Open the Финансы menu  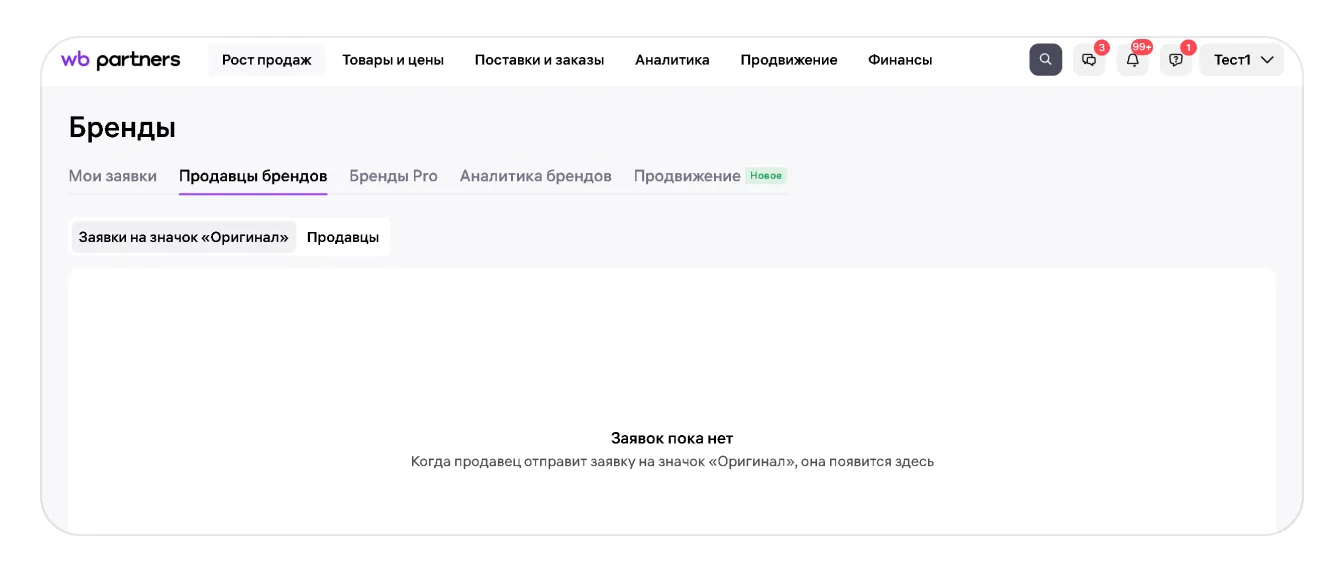[x=900, y=60]
